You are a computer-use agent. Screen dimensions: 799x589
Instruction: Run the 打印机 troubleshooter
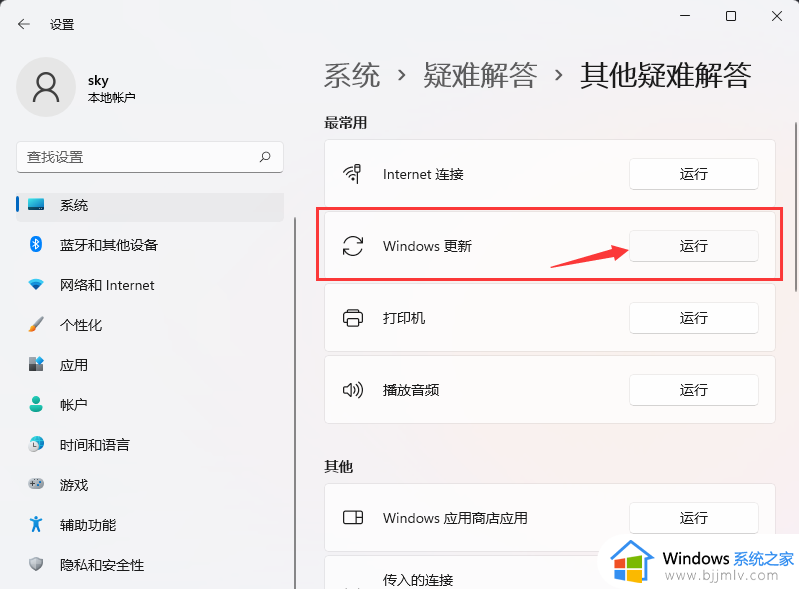[x=694, y=318]
